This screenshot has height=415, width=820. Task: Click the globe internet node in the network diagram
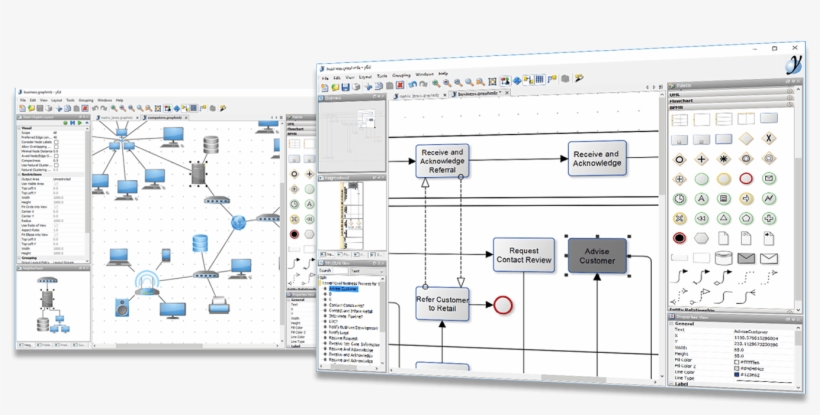(x=239, y=222)
